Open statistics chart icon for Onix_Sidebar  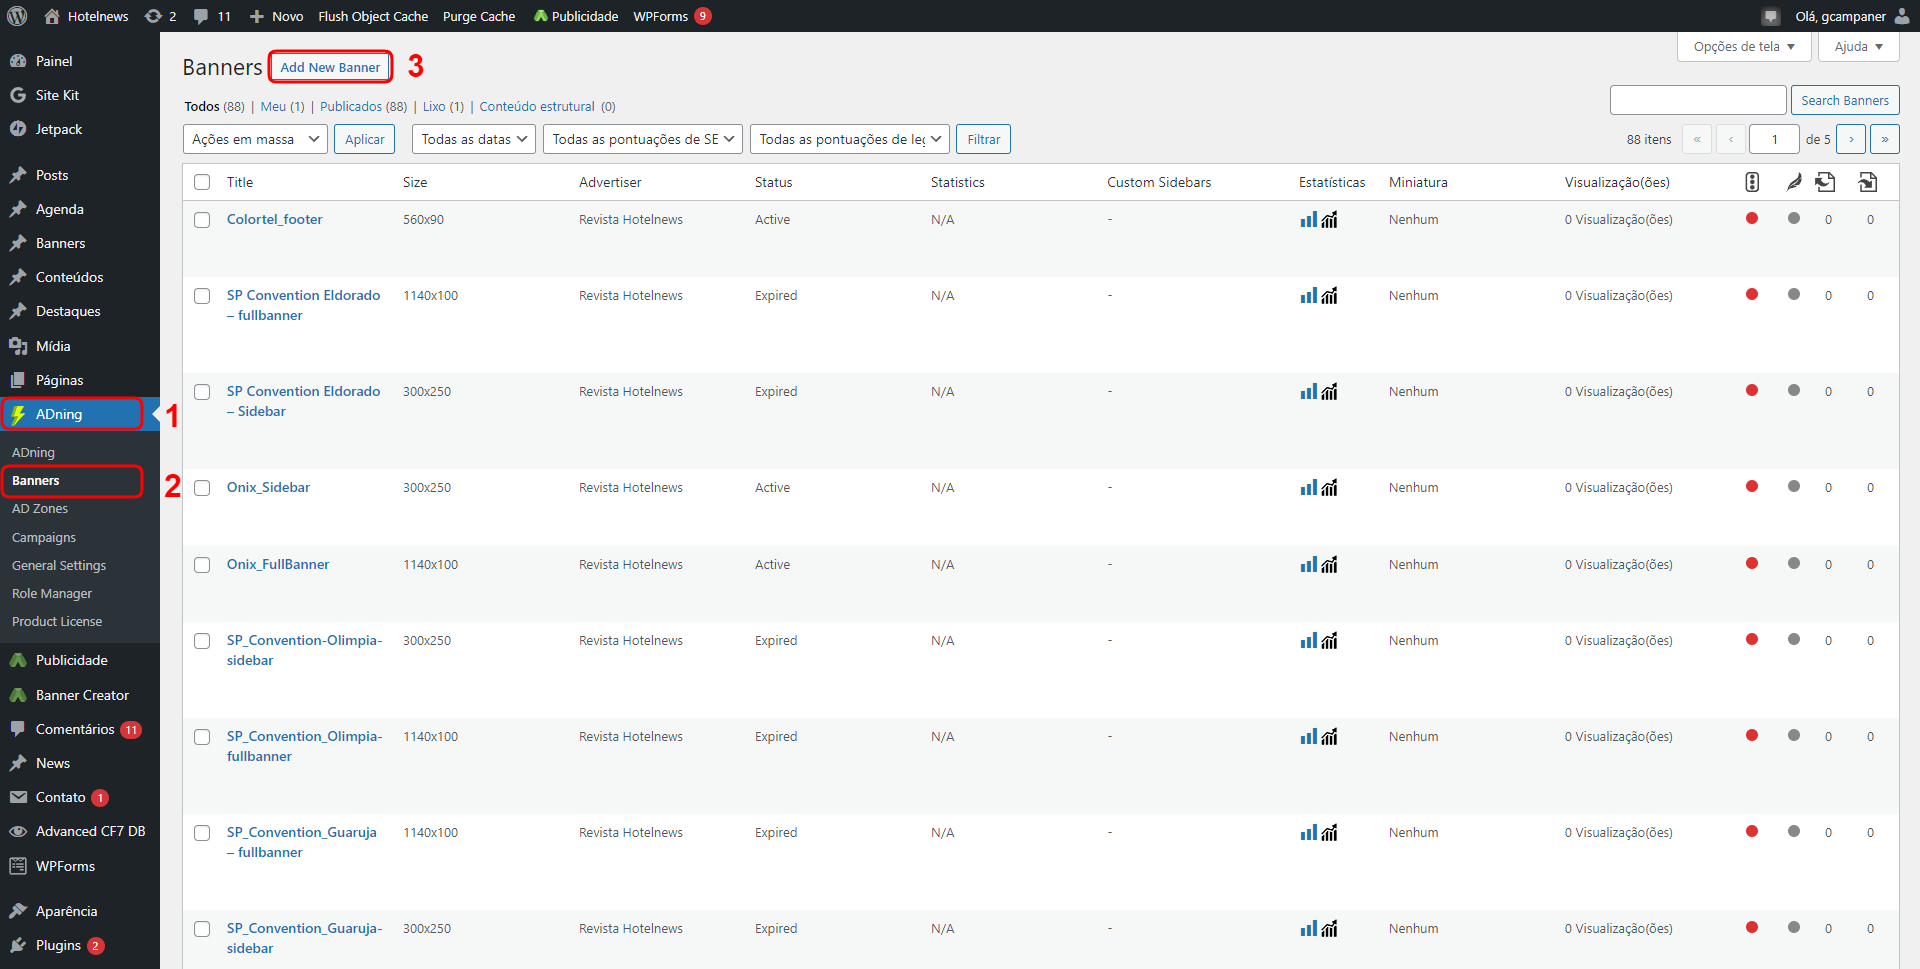click(1308, 488)
